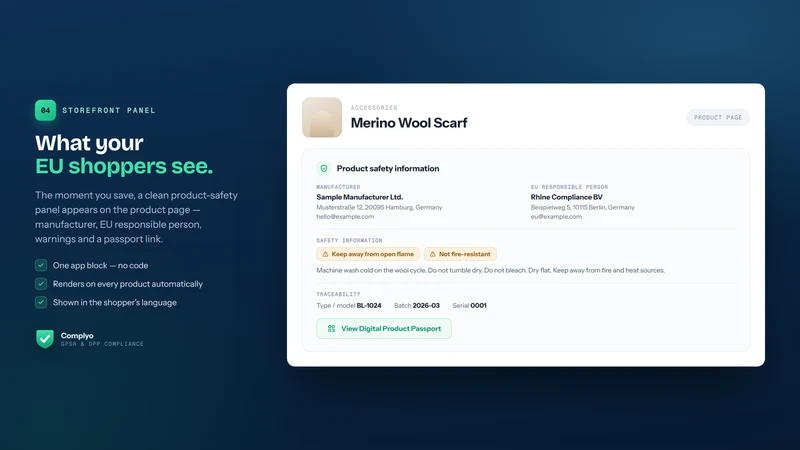Click the SAFETY INFORMATION section label
Image resolution: width=800 pixels, height=450 pixels.
pos(349,240)
